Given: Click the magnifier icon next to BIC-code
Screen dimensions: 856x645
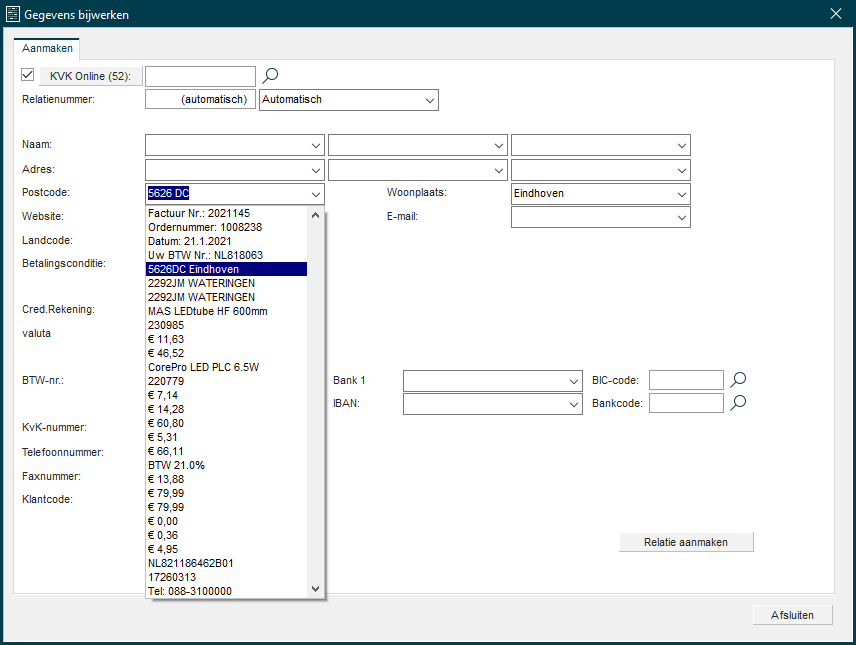Looking at the screenshot, I should [x=738, y=380].
